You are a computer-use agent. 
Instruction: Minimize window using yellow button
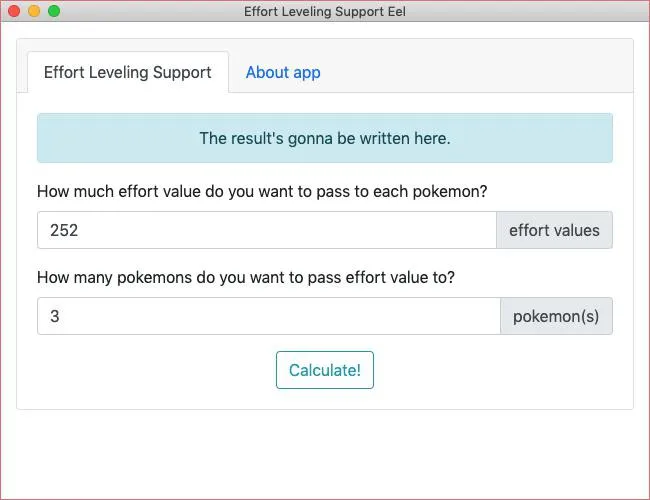point(34,11)
